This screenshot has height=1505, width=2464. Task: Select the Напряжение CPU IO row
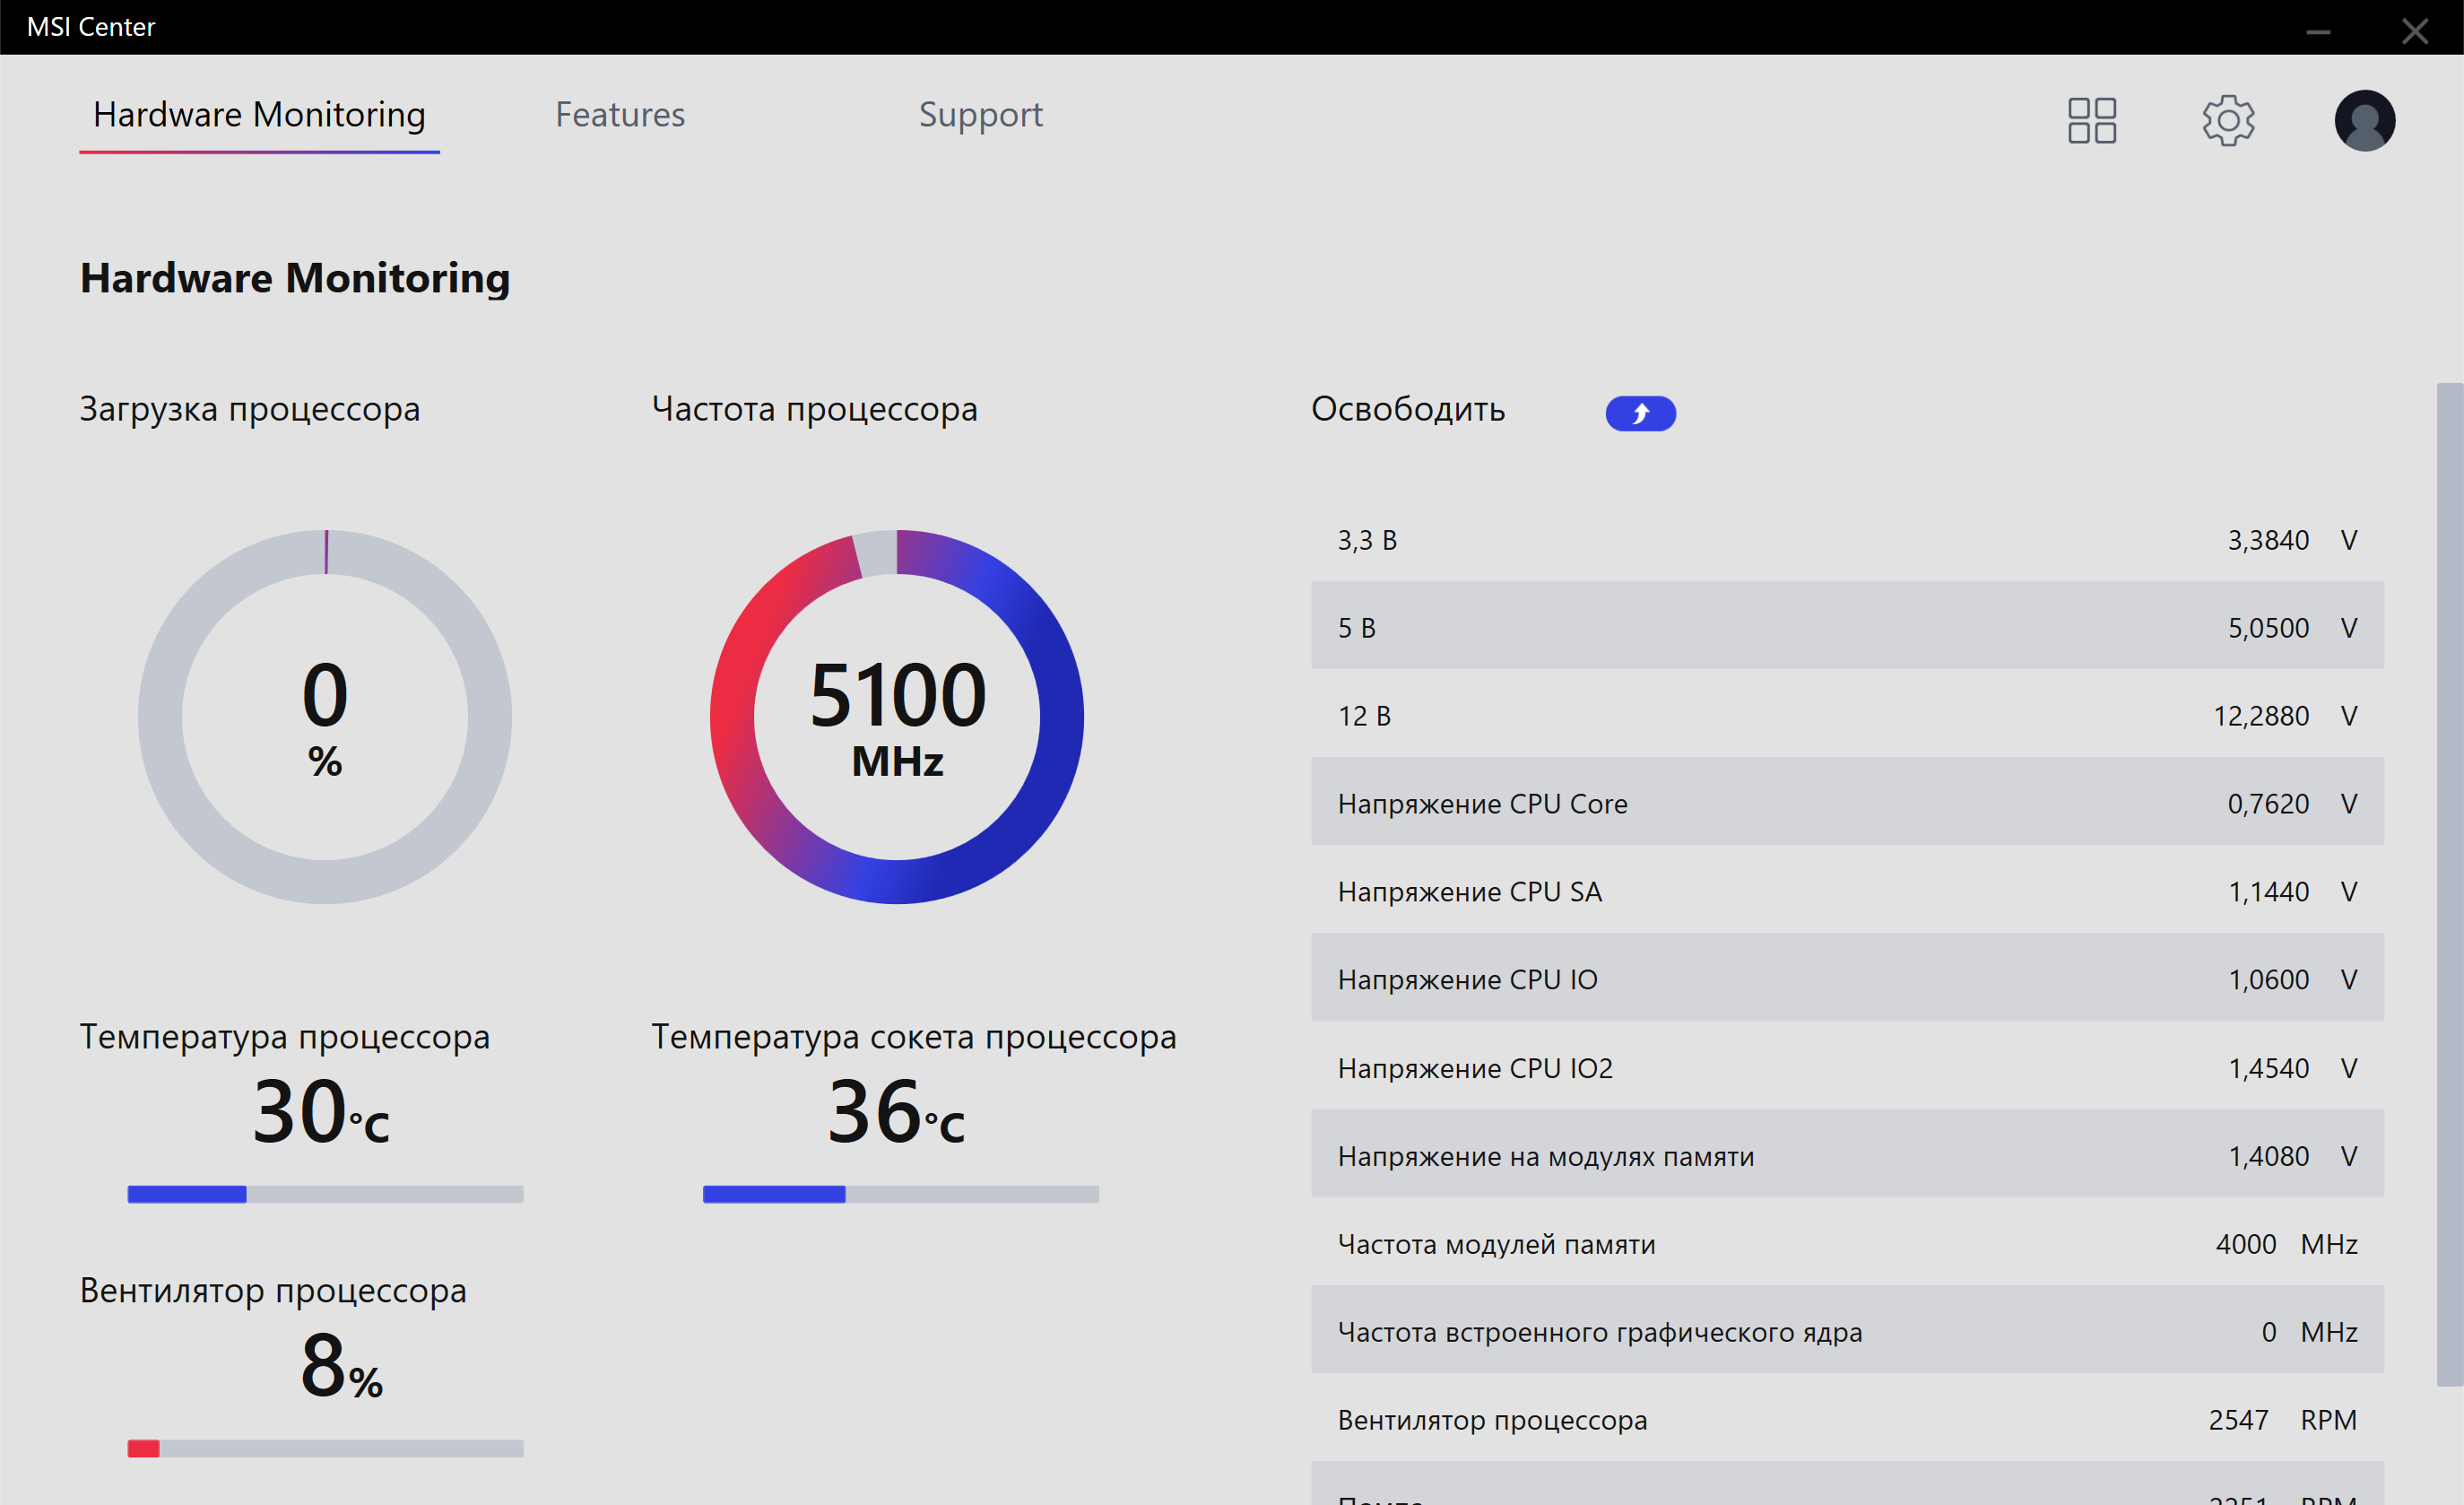pos(1846,979)
